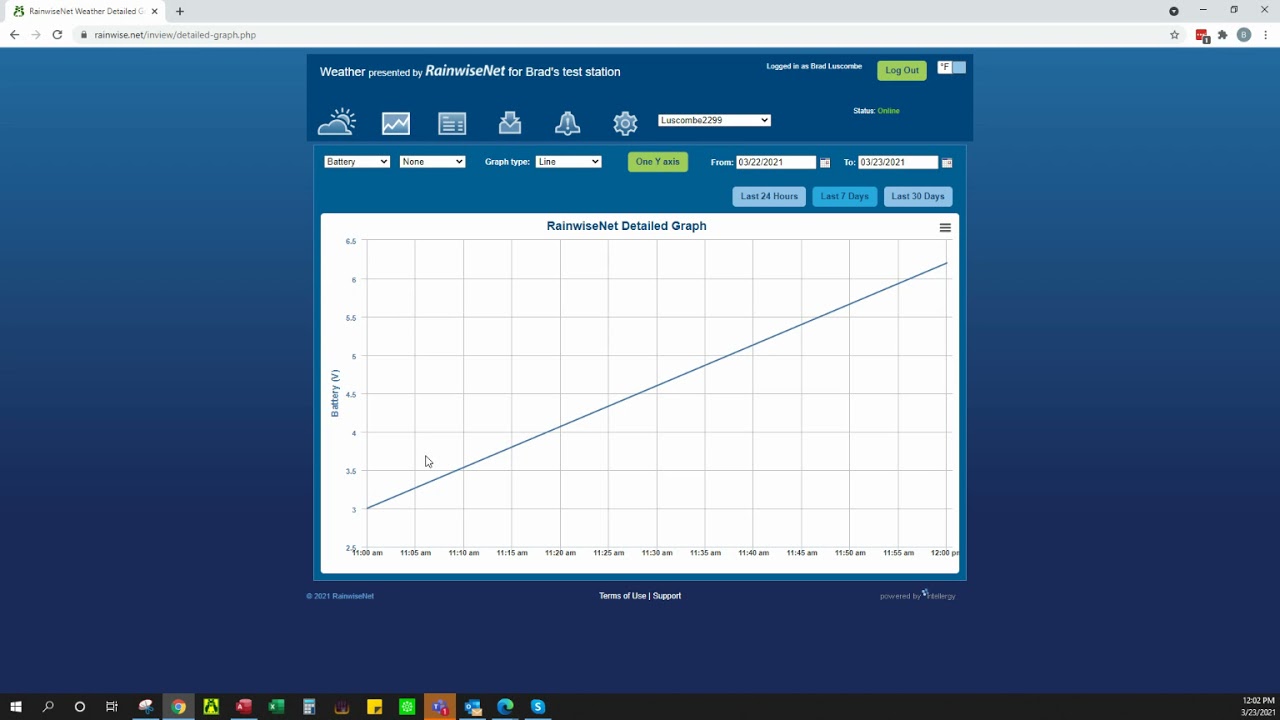Click the To date input field
Image resolution: width=1280 pixels, height=720 pixels.
(x=898, y=162)
